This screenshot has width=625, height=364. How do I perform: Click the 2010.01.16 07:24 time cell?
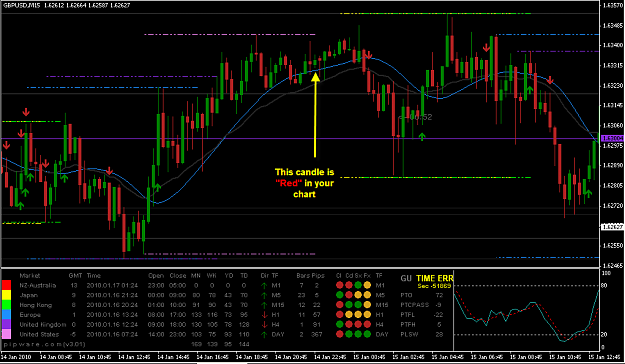tap(112, 334)
